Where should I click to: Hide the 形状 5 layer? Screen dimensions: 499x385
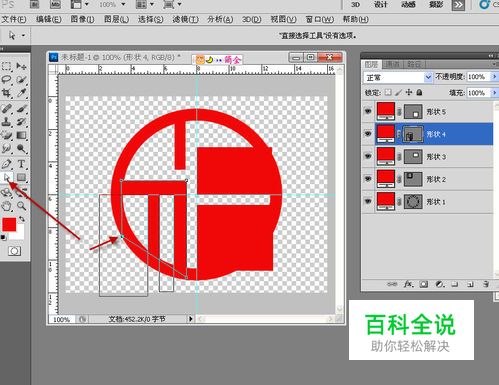368,111
